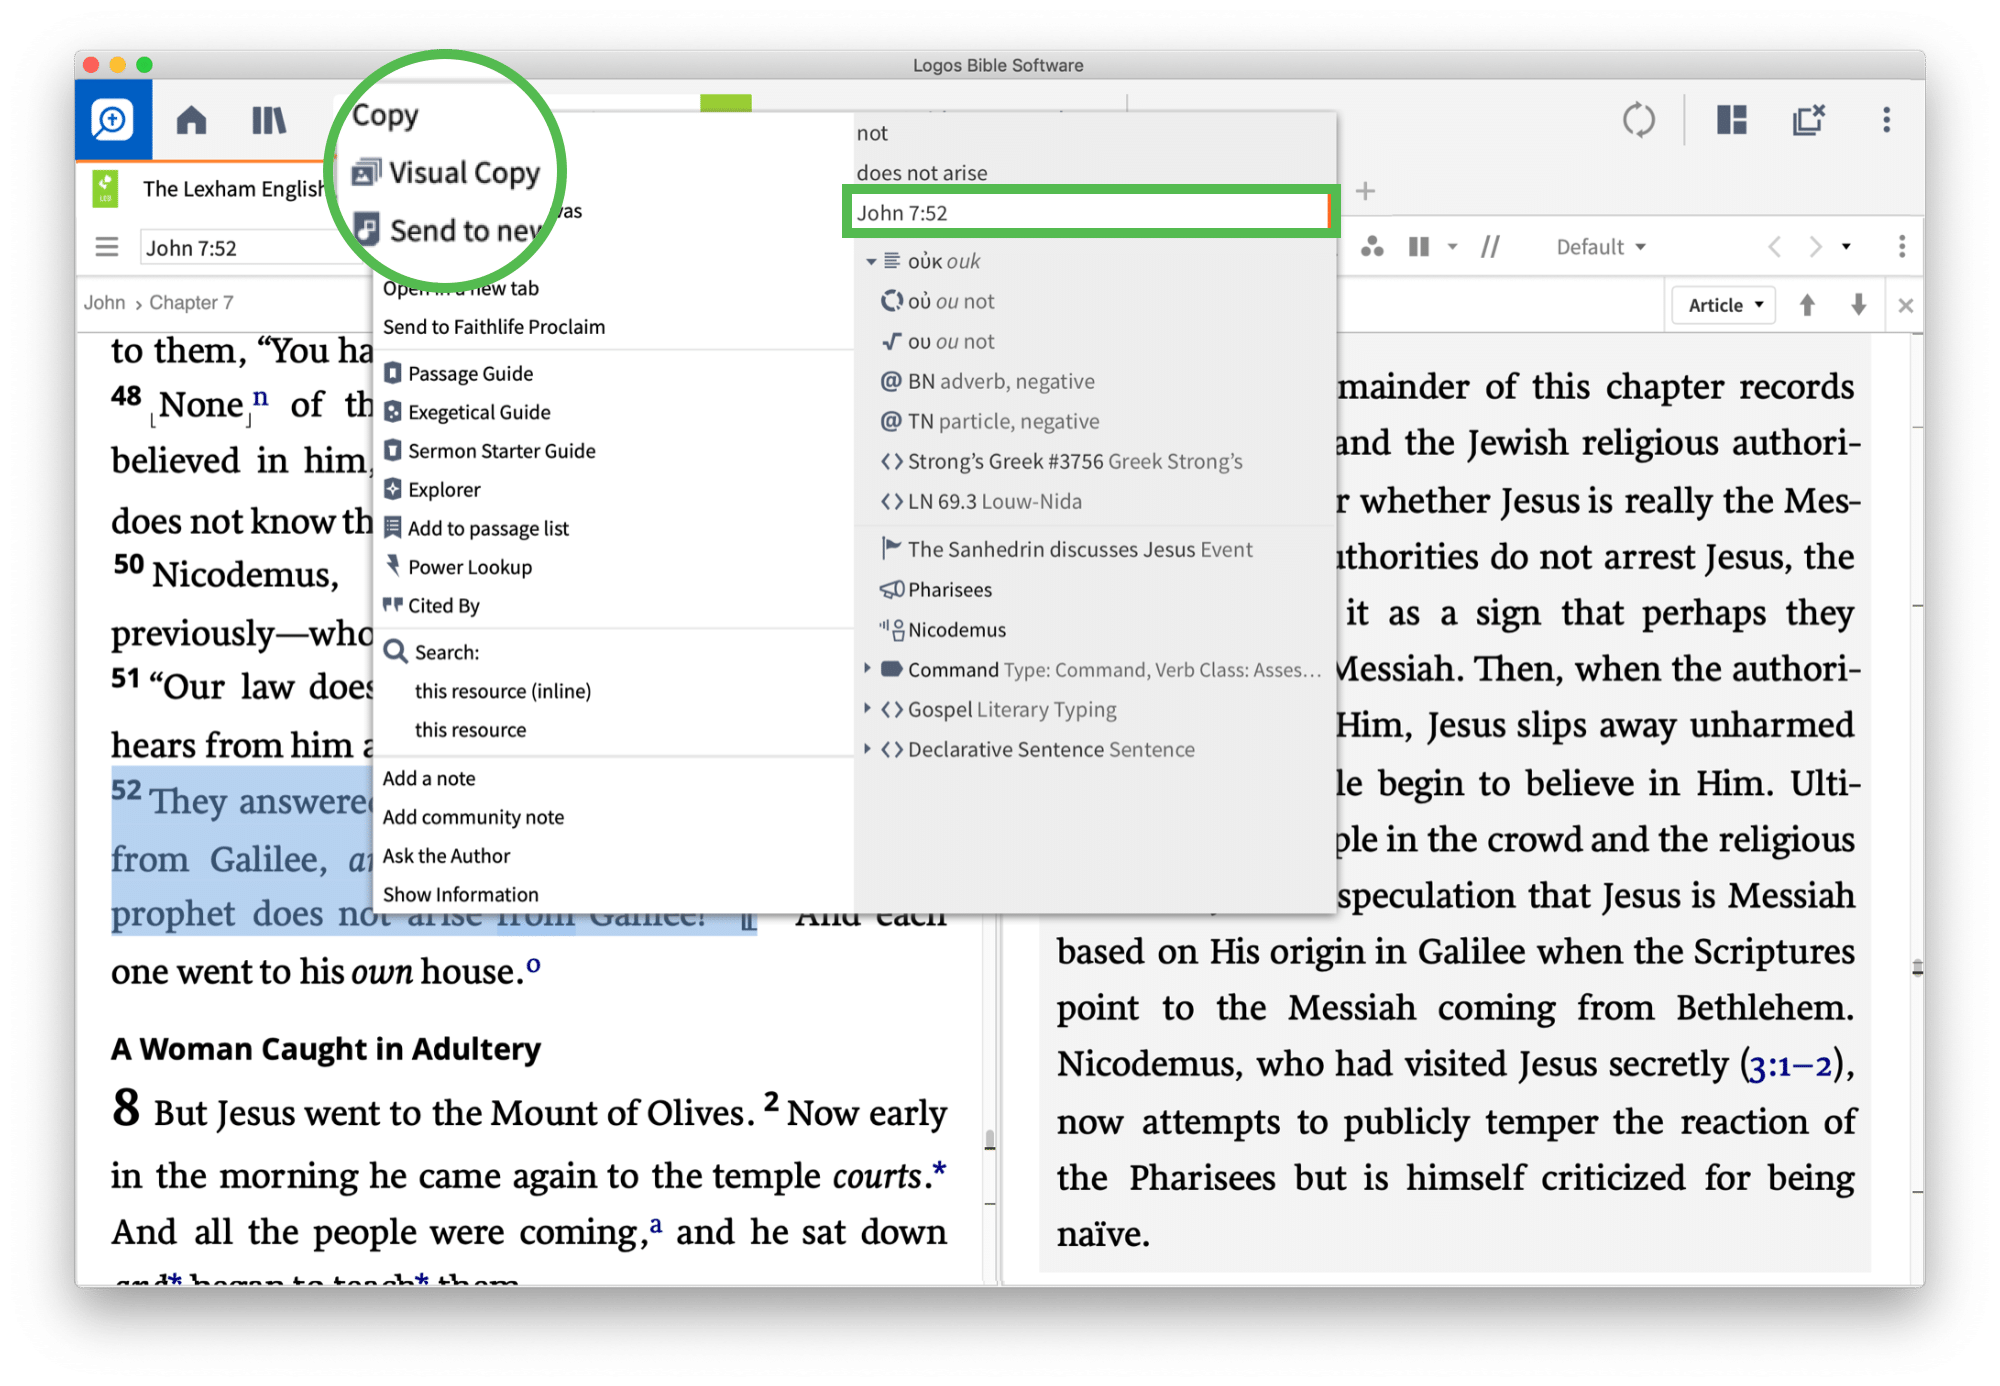Choose Sermon Starter Guide
The width and height of the screenshot is (2000, 1386).
(490, 451)
